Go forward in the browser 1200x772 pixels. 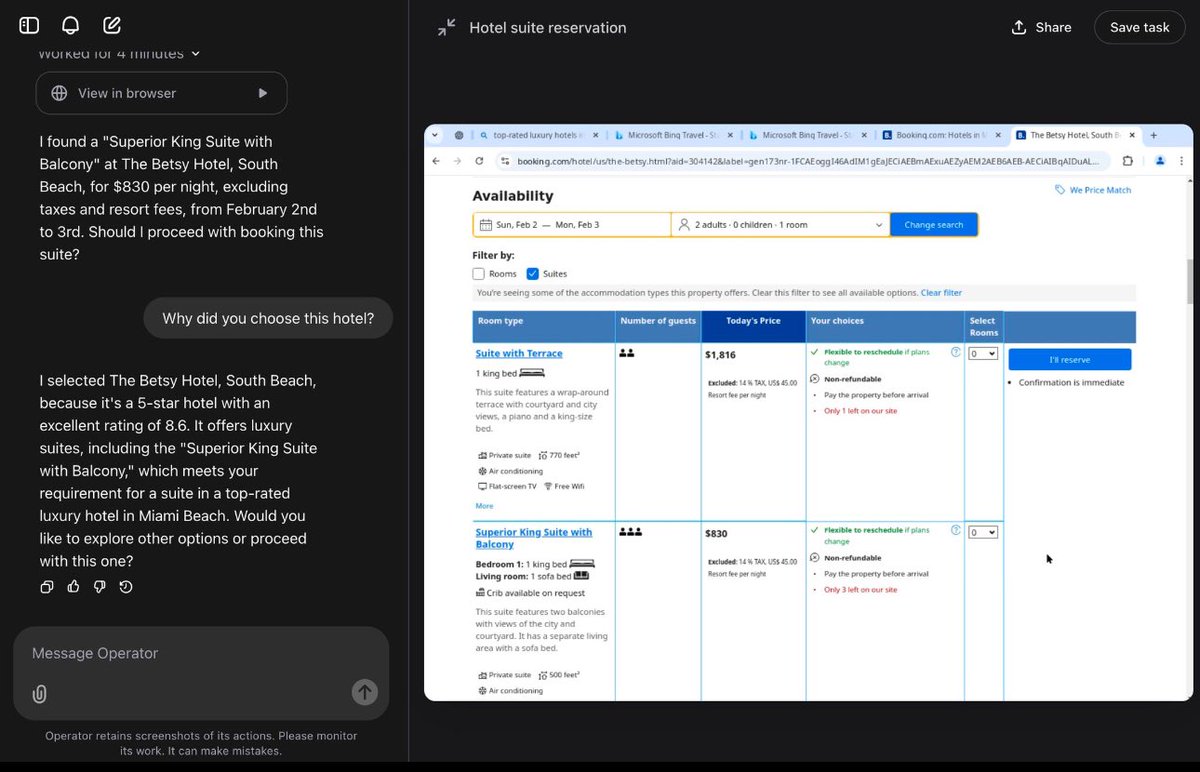click(457, 161)
